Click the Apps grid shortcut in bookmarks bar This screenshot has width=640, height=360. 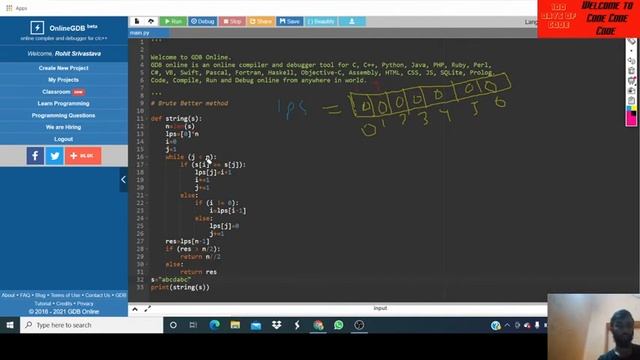pos(9,8)
